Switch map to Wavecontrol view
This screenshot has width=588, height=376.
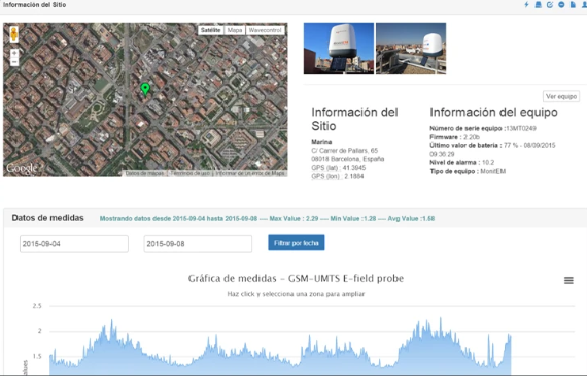(x=265, y=30)
